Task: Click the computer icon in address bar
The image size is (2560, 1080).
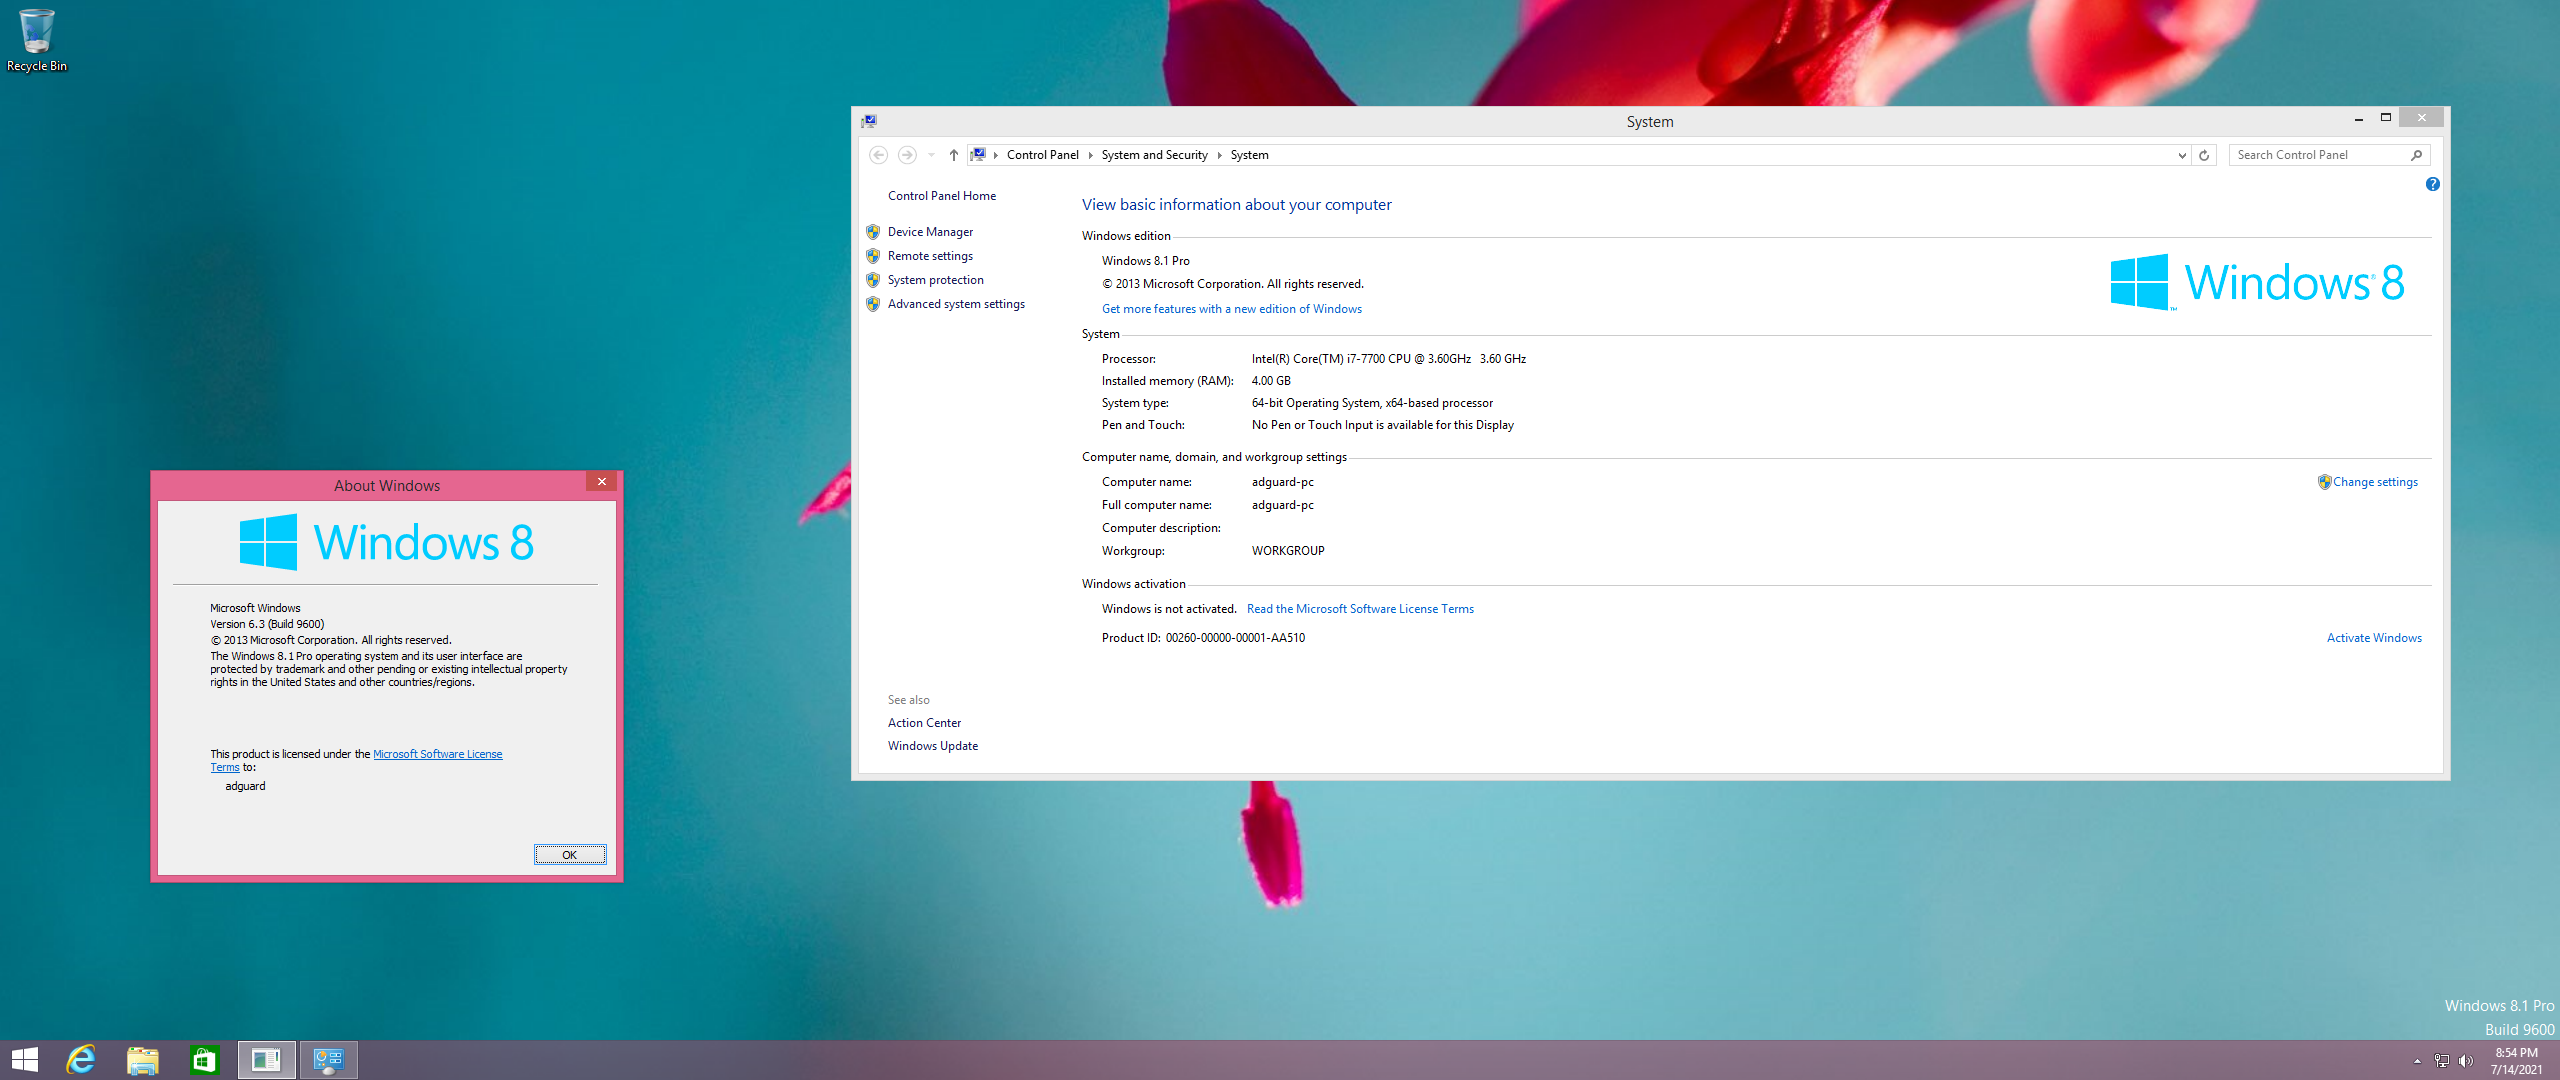Action: pos(978,154)
